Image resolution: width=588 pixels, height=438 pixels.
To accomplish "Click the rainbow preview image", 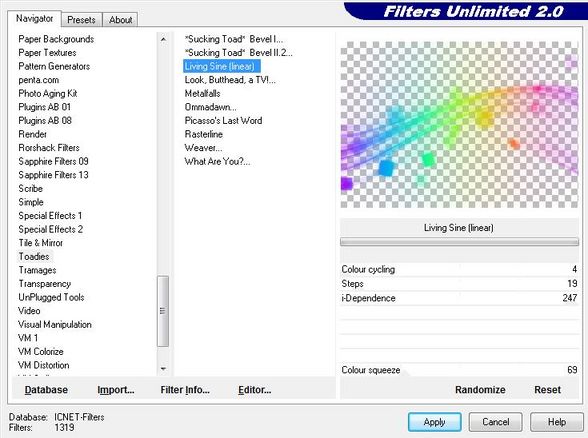I will pos(459,124).
